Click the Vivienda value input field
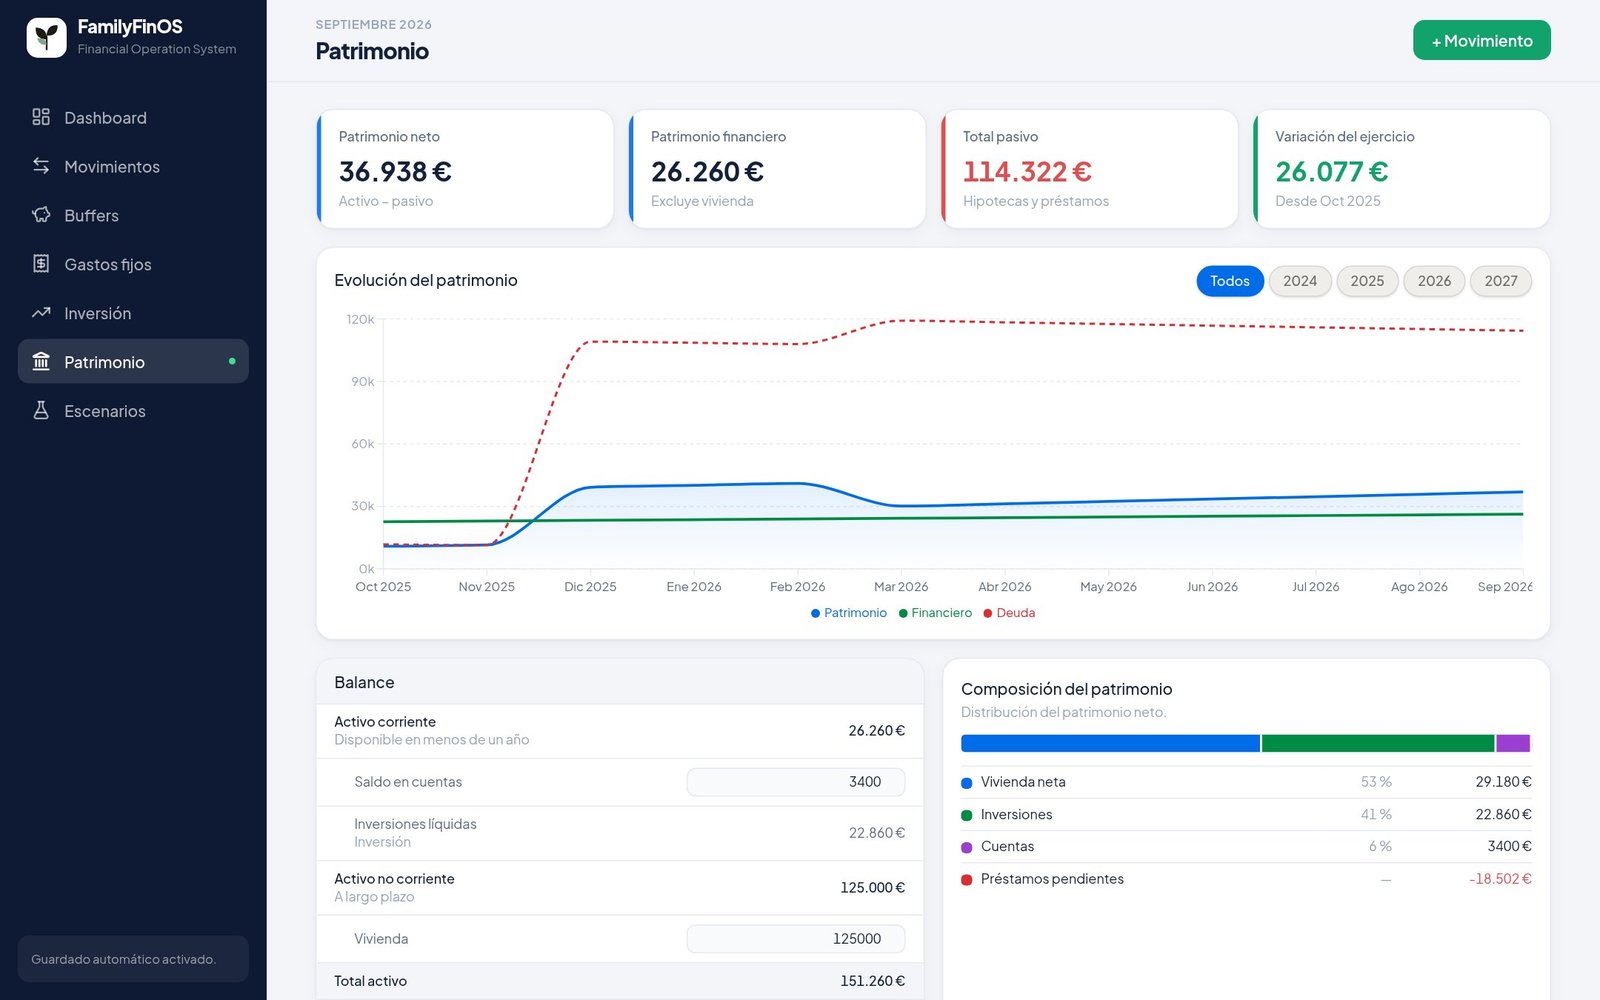 [x=796, y=939]
